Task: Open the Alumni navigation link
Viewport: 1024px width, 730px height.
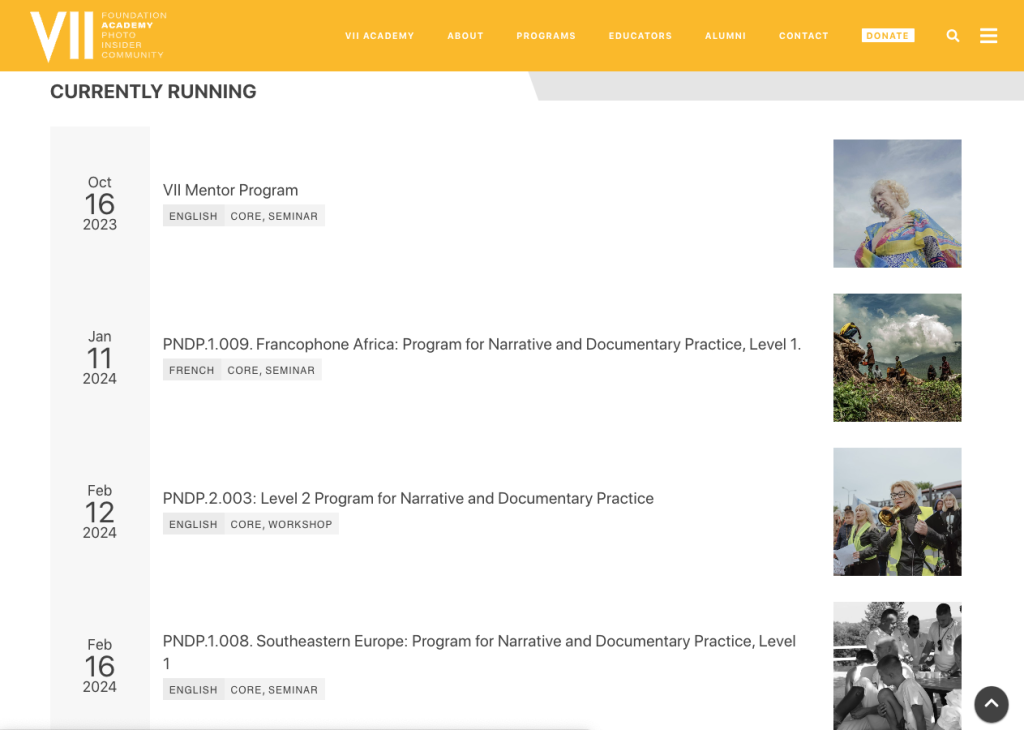Action: [725, 36]
